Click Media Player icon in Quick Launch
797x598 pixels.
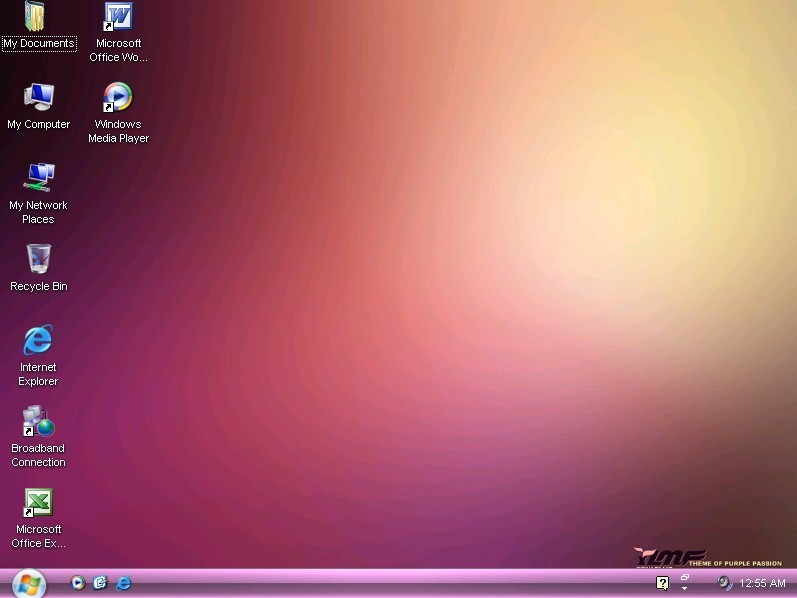coord(78,583)
